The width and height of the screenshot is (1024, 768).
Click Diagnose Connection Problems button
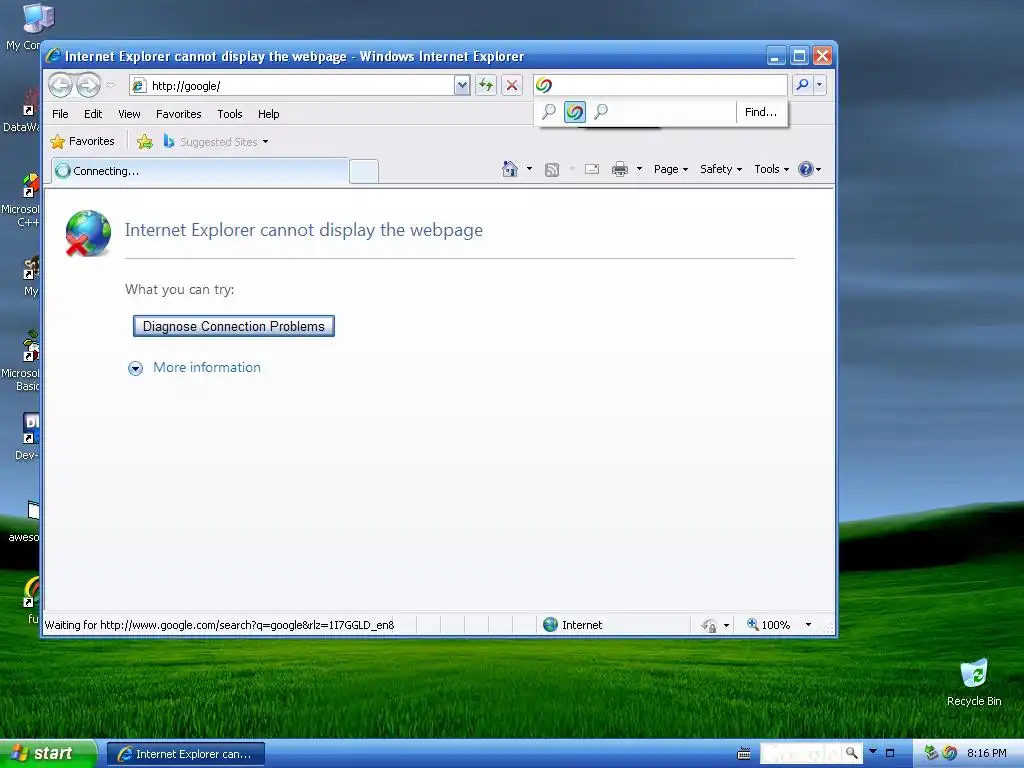click(234, 326)
